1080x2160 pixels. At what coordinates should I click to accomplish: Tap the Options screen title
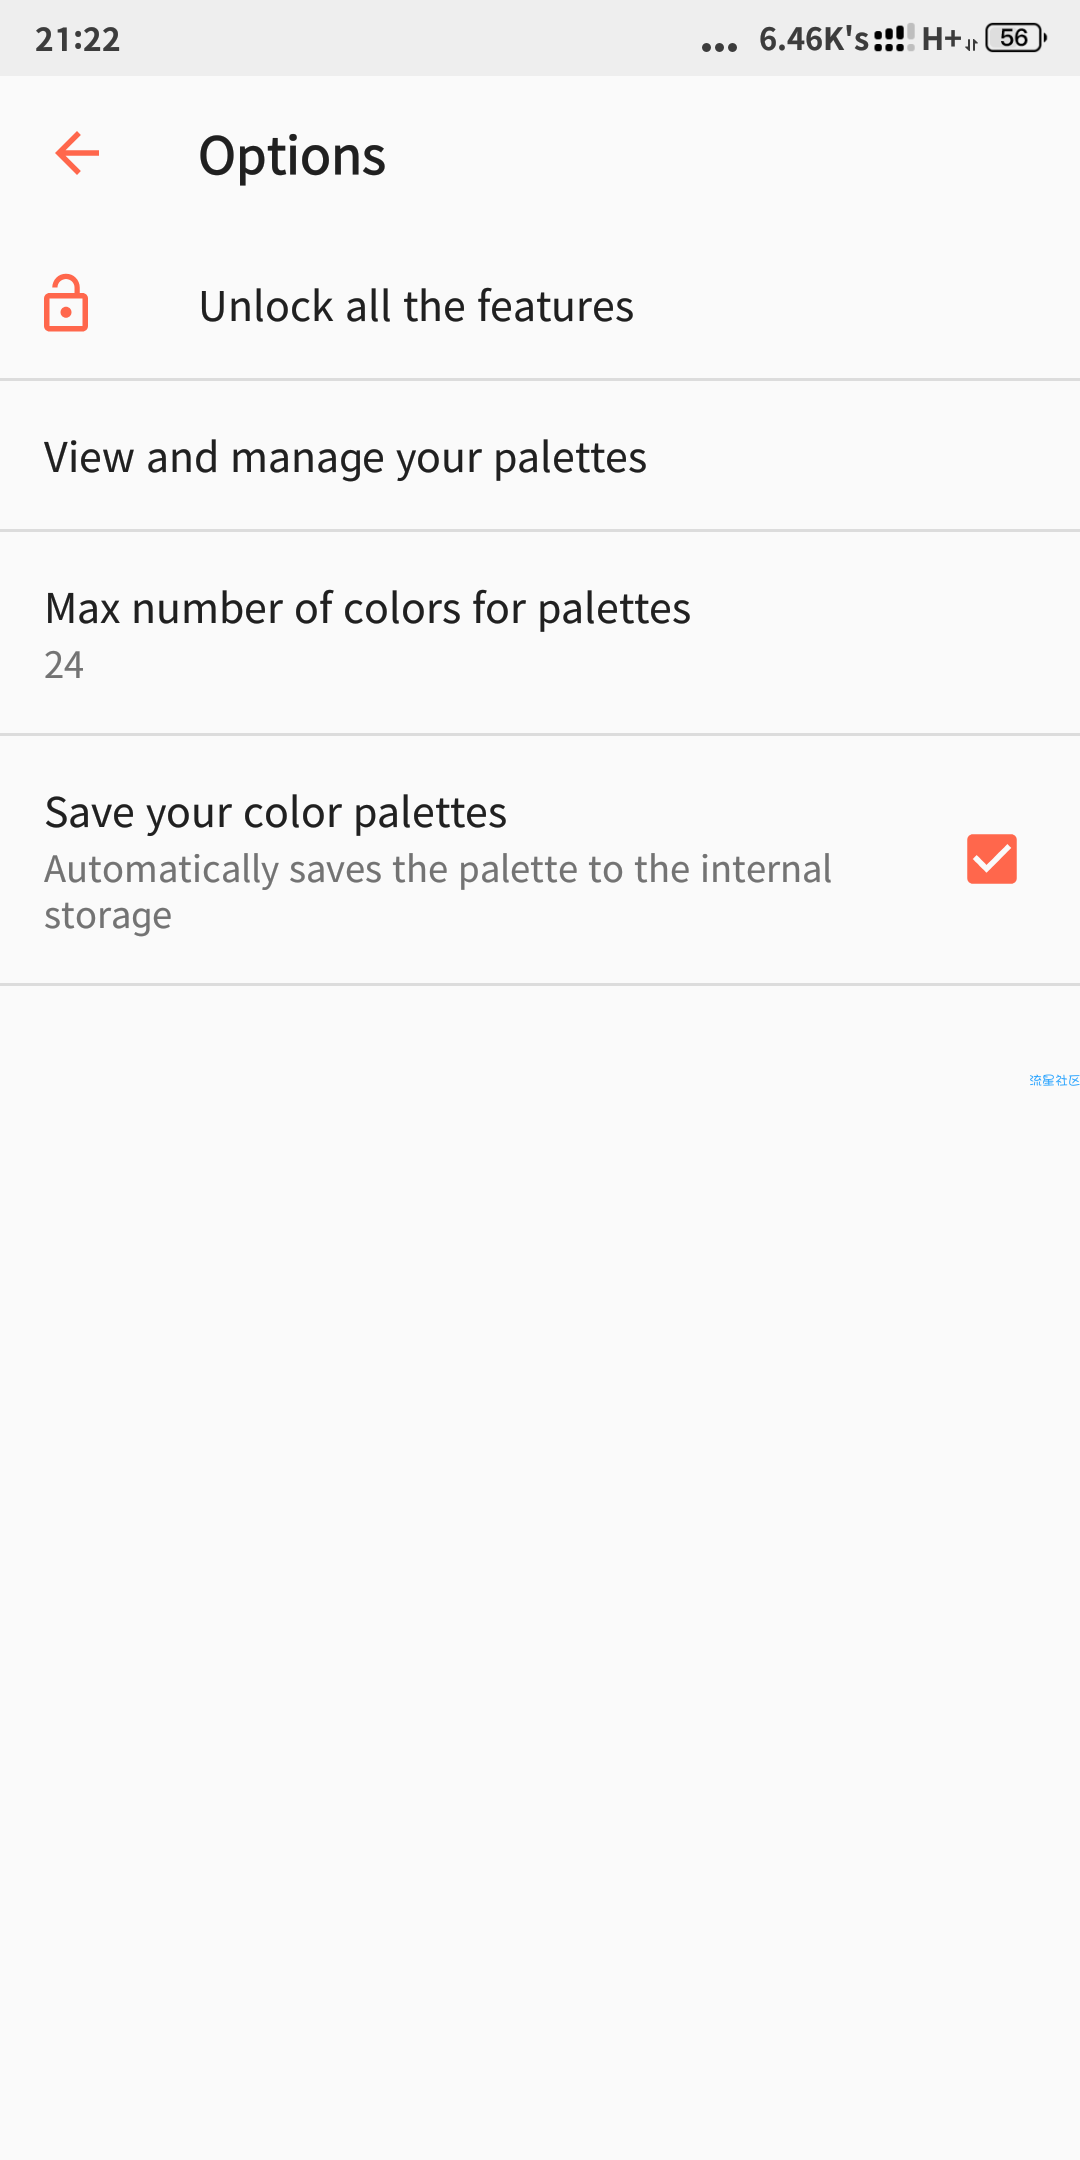[x=292, y=157]
